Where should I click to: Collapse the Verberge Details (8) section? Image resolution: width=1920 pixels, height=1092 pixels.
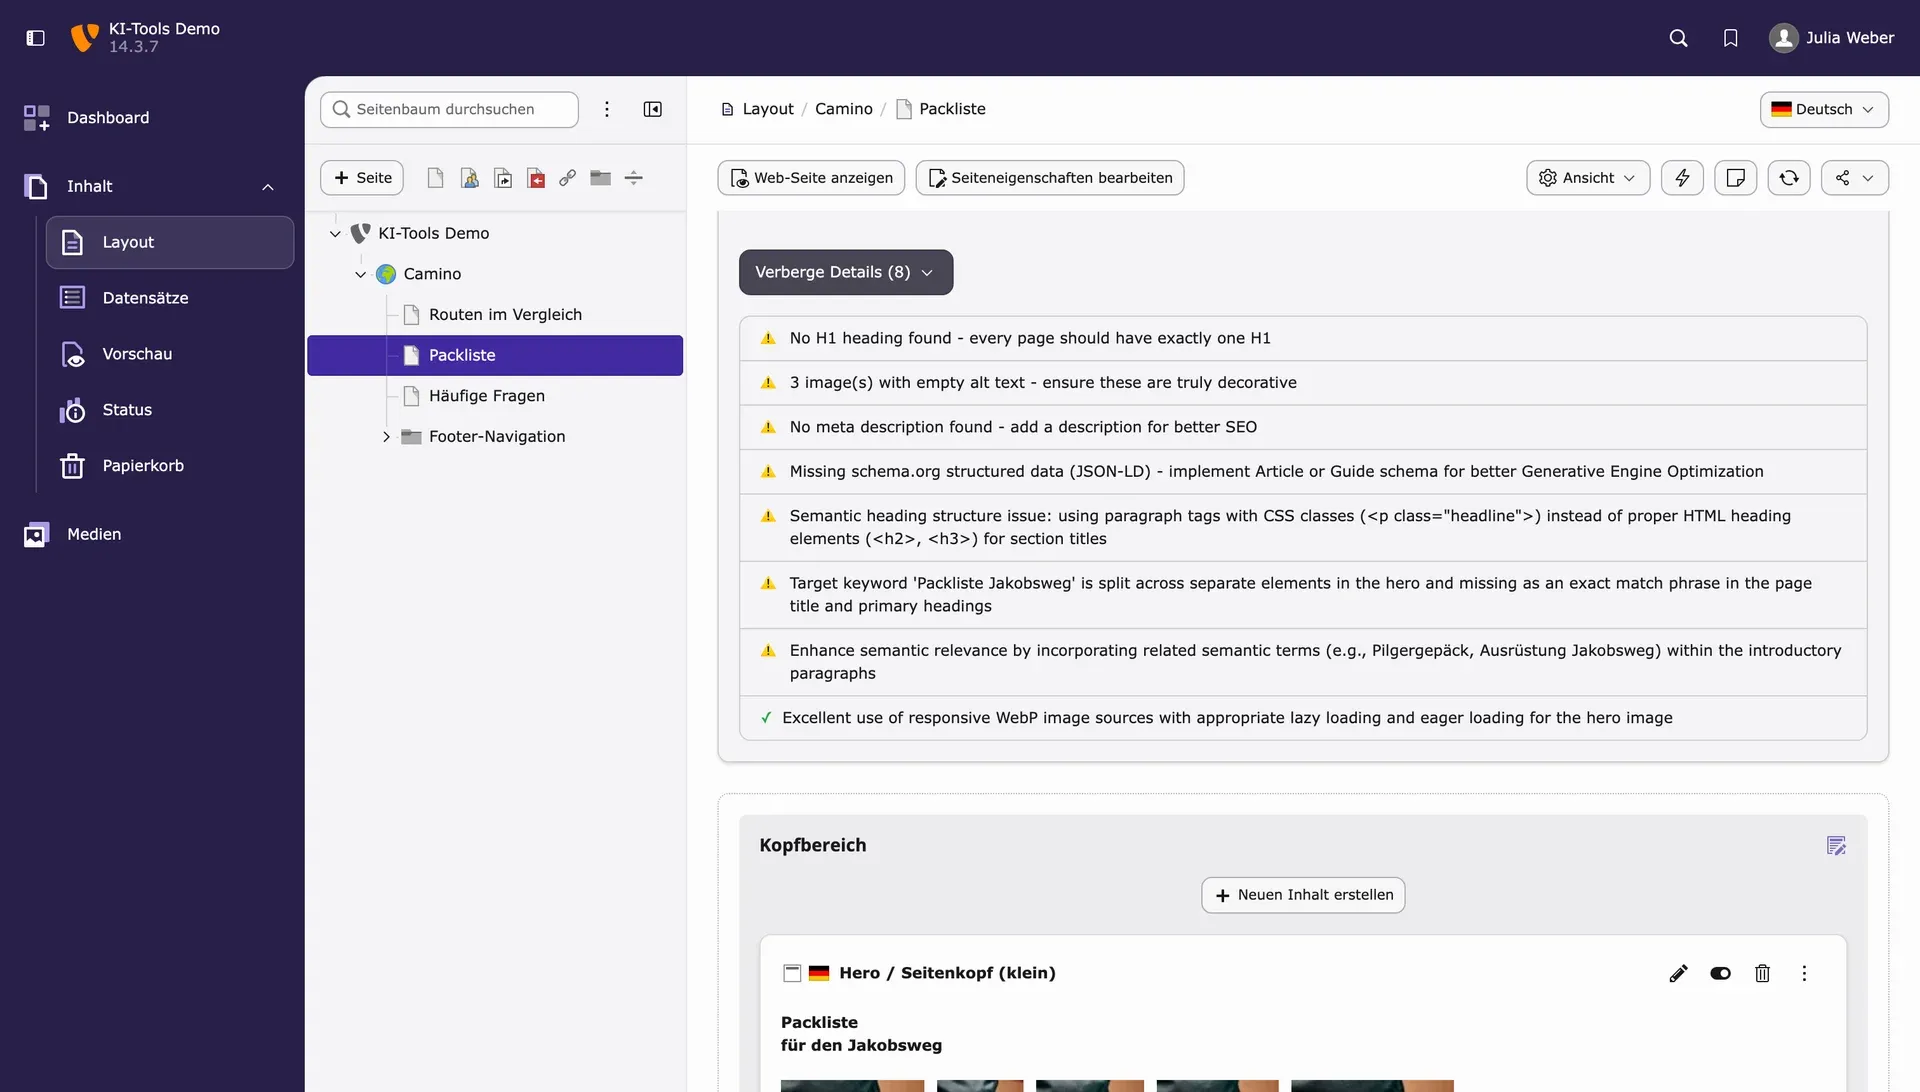tap(846, 272)
